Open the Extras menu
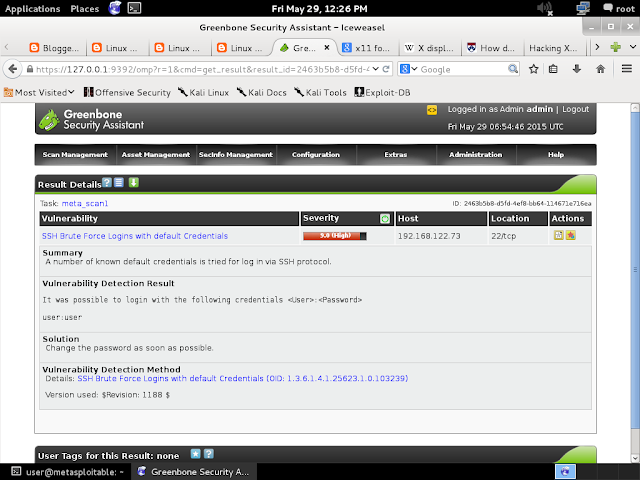The width and height of the screenshot is (640, 480). pos(396,155)
